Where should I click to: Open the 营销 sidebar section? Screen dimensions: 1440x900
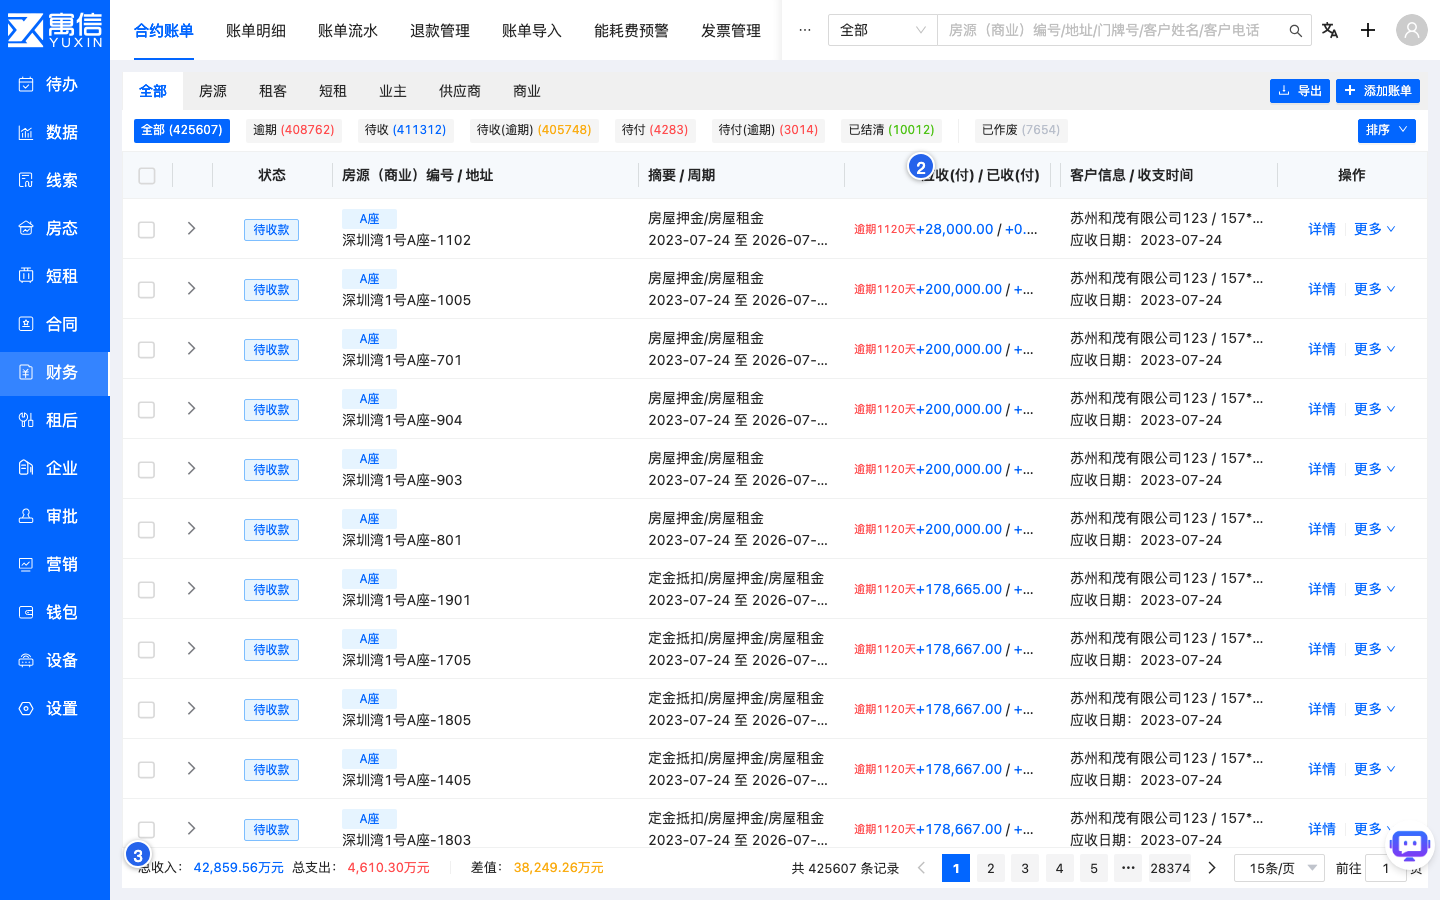pos(54,564)
